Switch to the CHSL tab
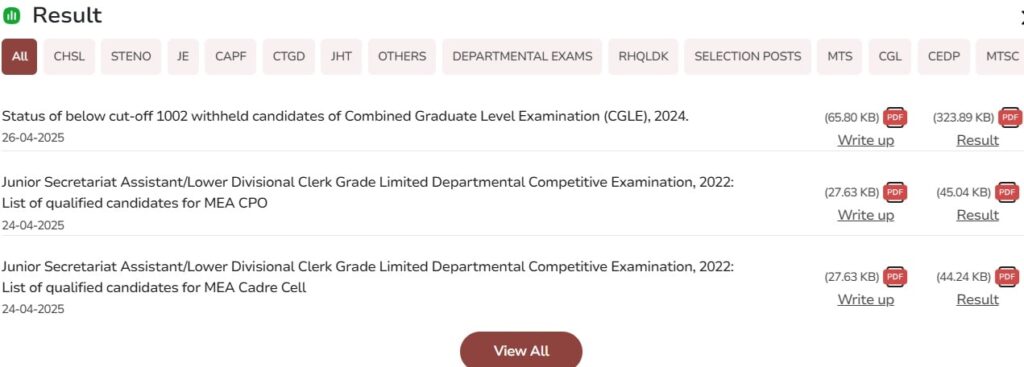 69,57
